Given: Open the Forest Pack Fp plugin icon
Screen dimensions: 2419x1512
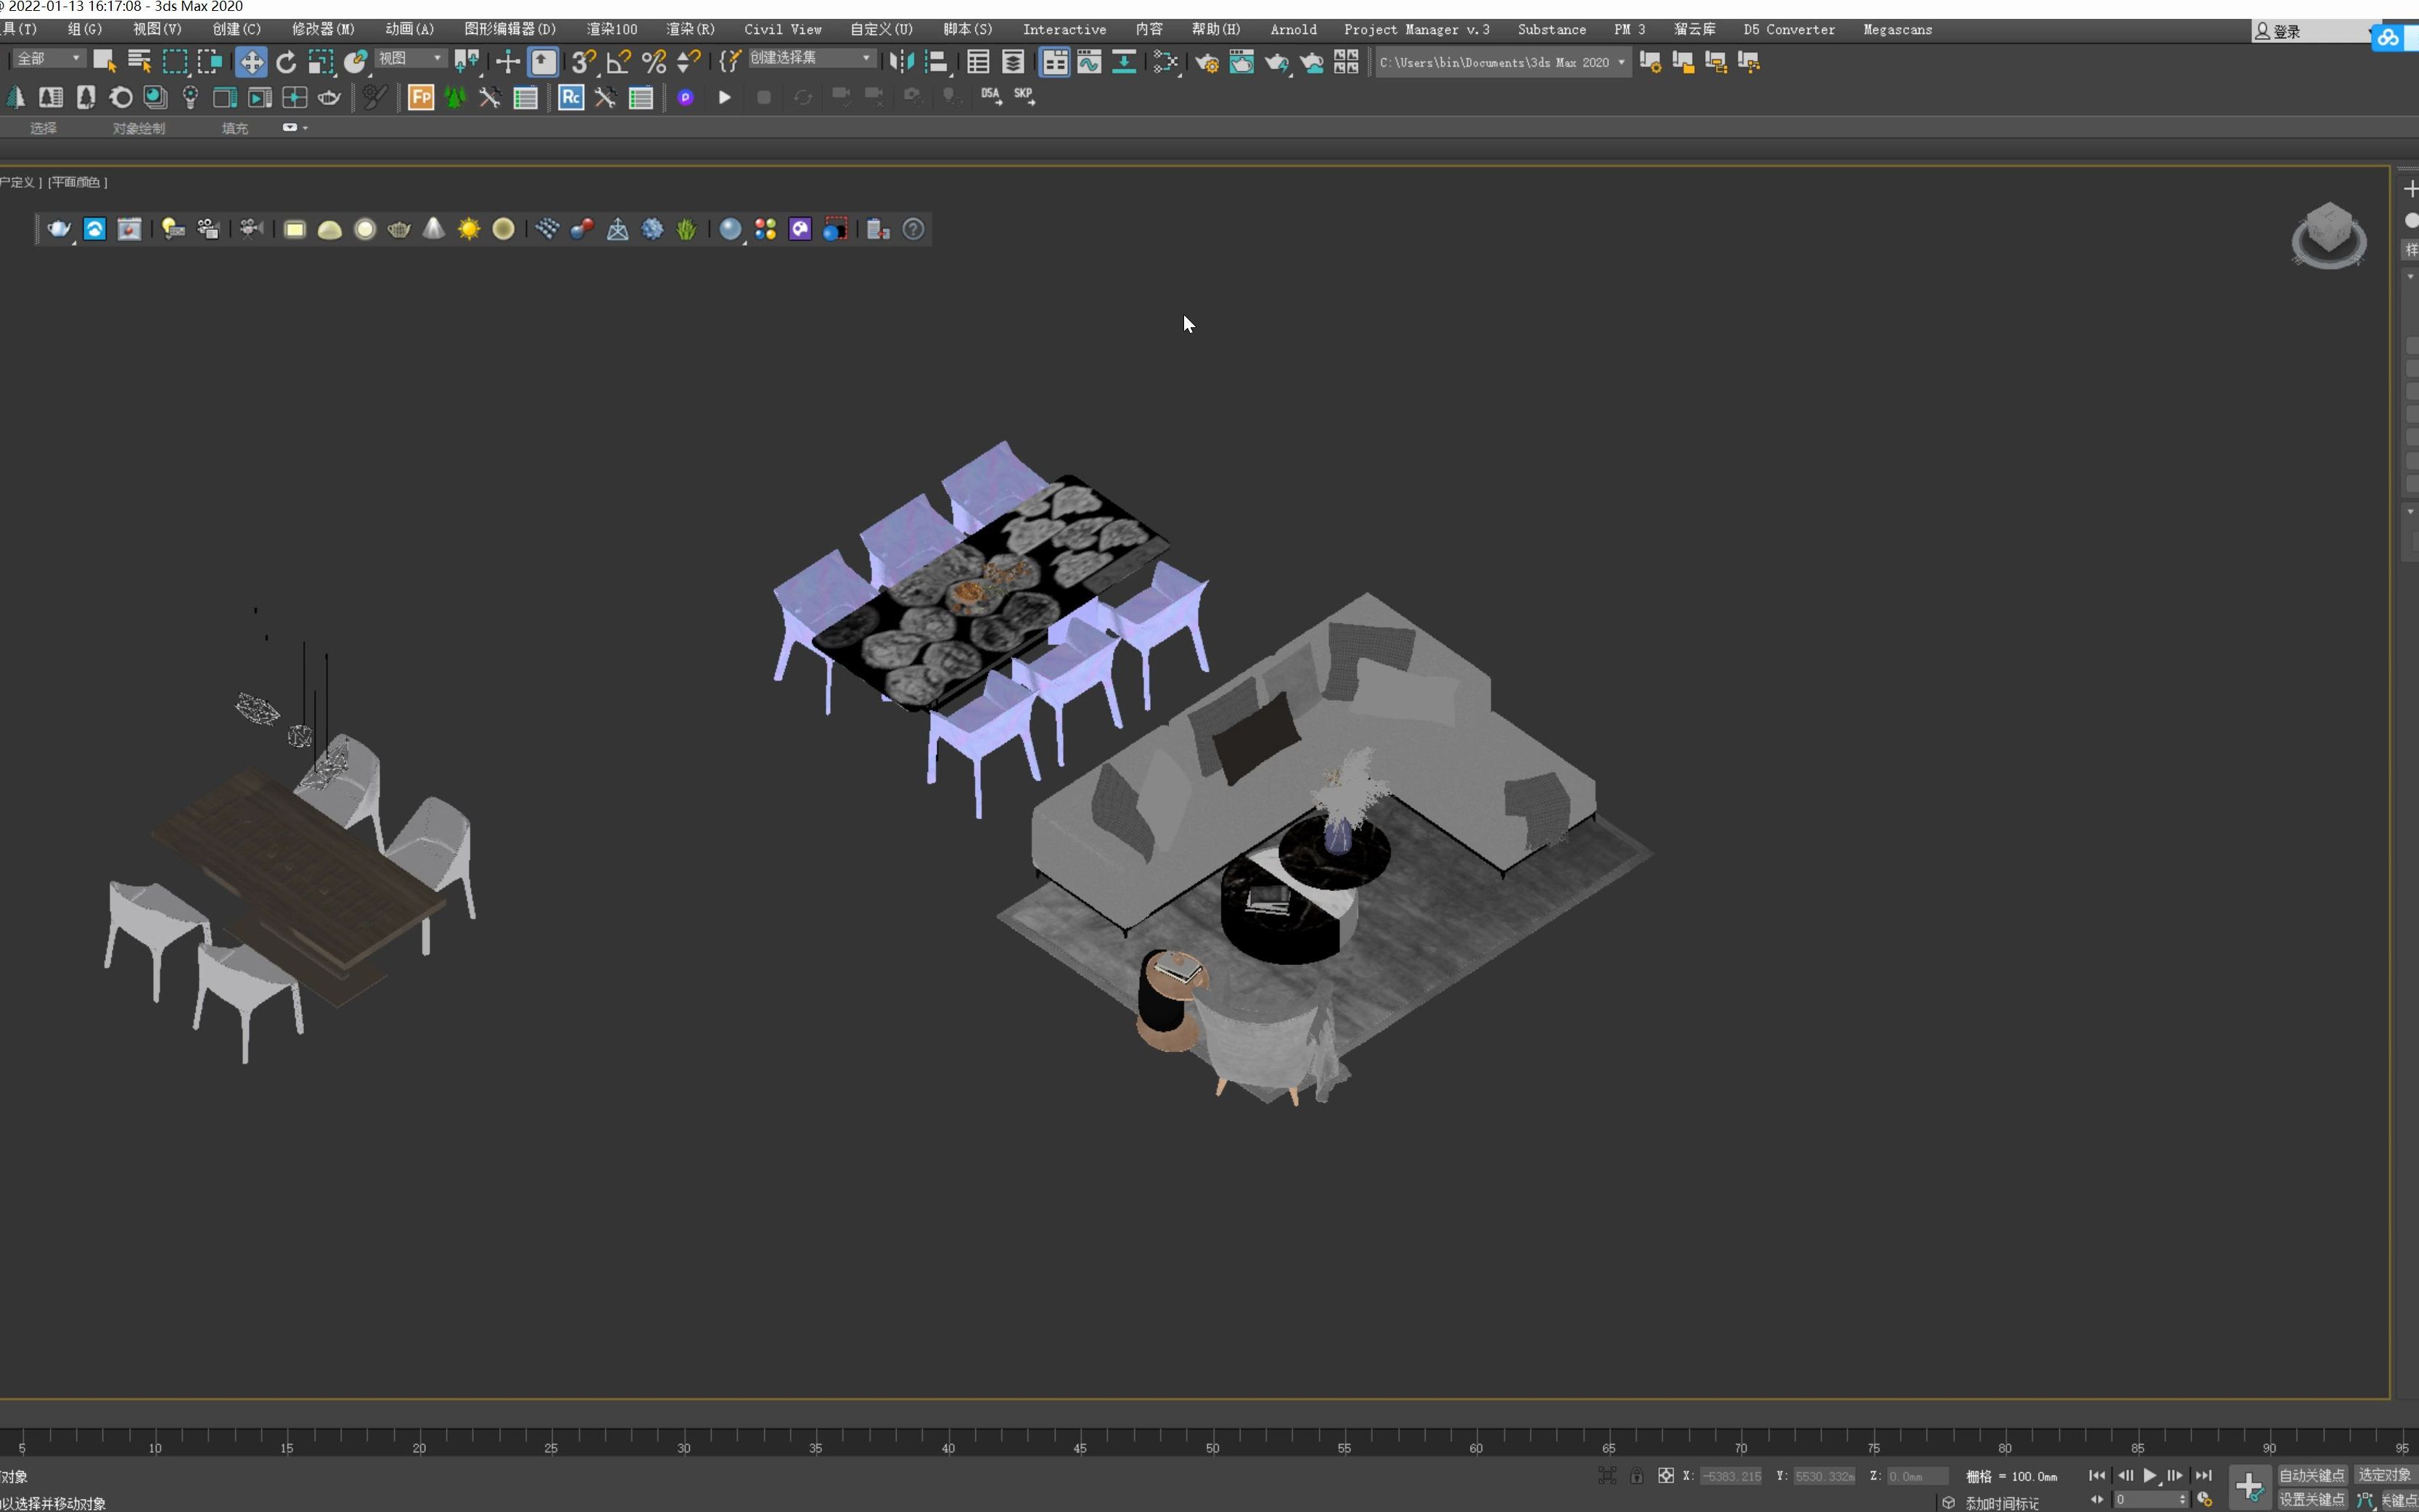Looking at the screenshot, I should (x=421, y=97).
